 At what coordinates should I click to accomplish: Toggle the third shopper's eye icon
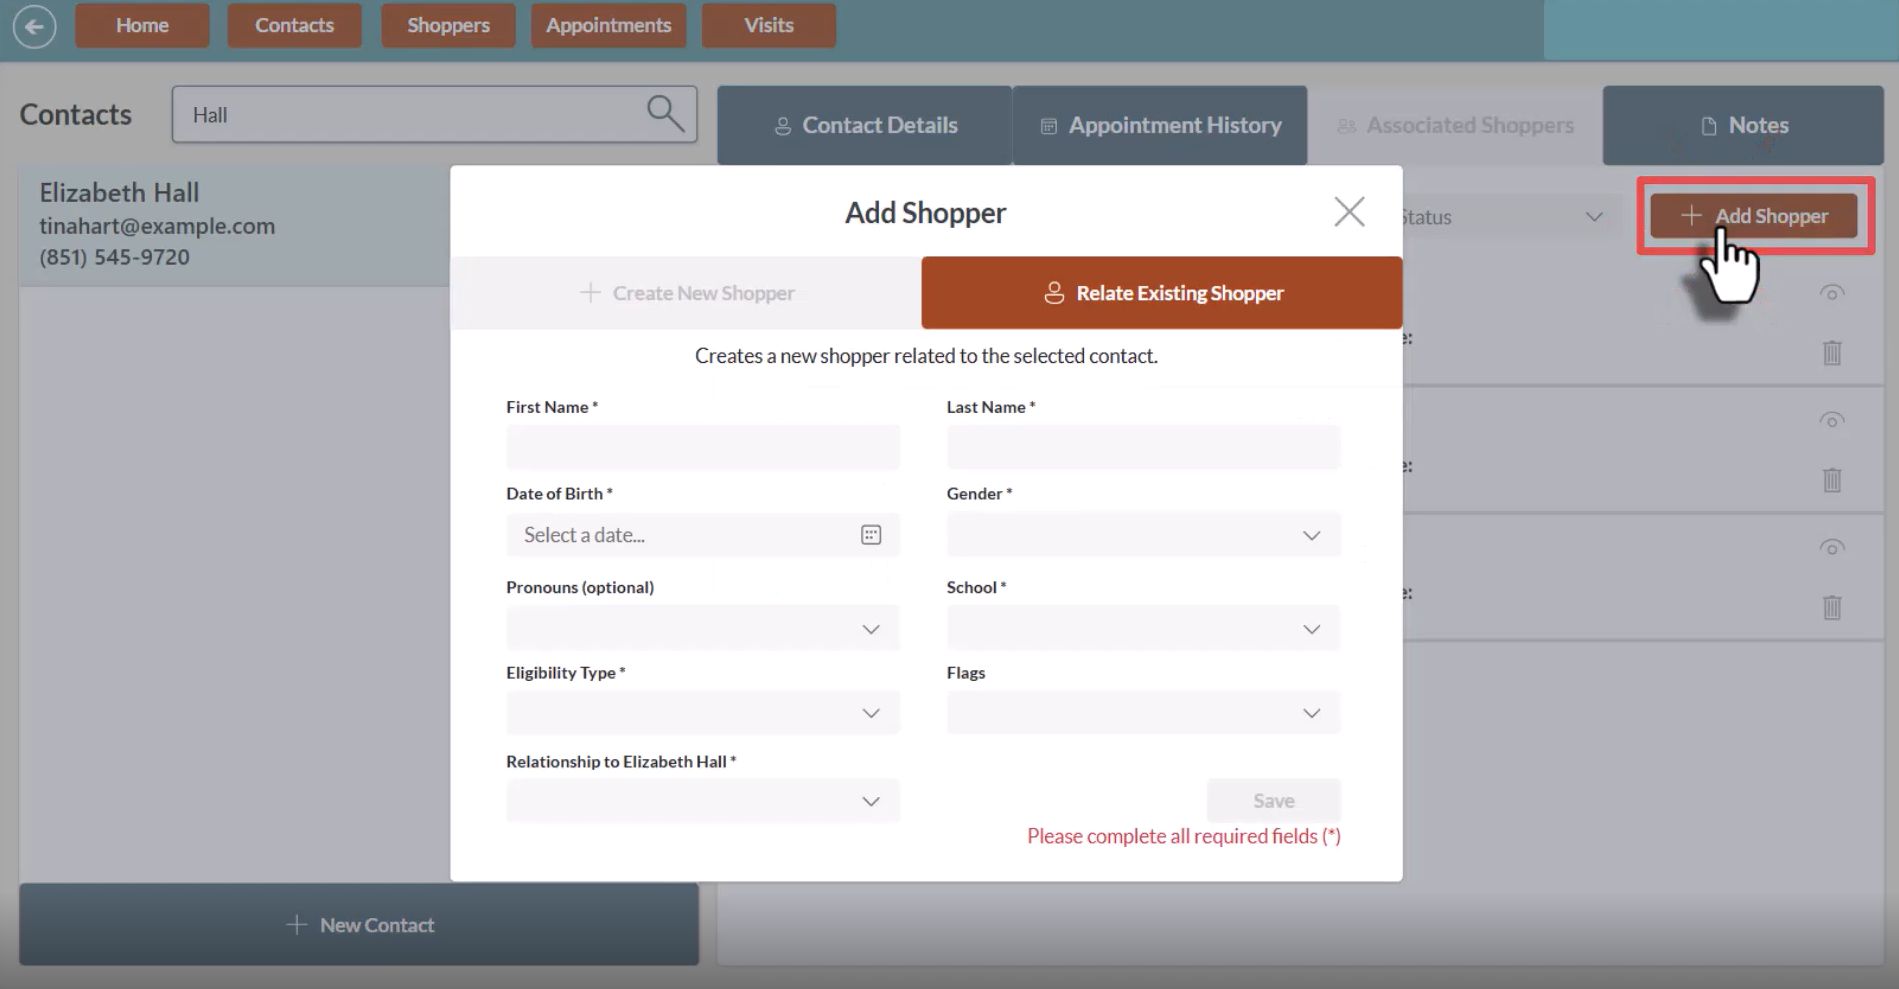pos(1832,547)
